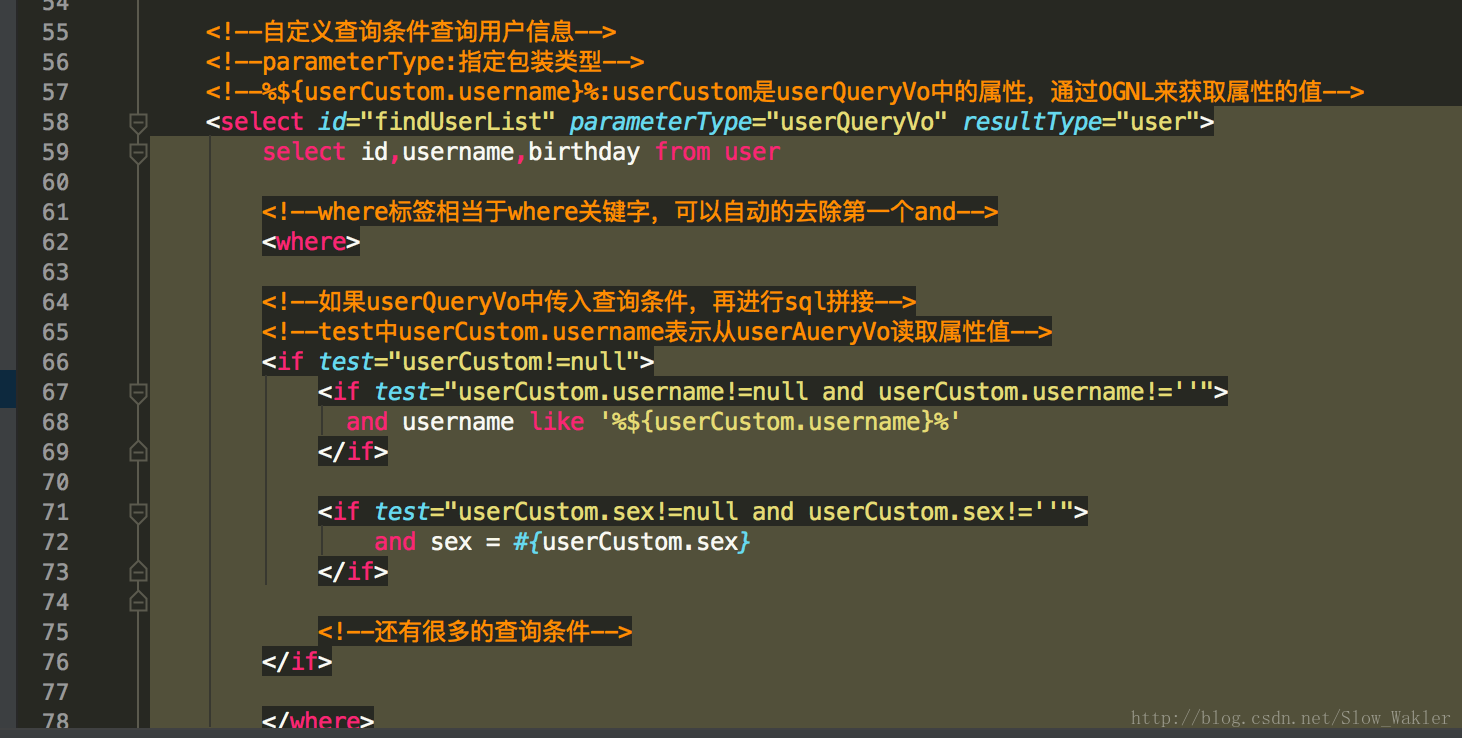Click the '%${userCustom.username}%' string
1462x738 pixels.
click(780, 422)
